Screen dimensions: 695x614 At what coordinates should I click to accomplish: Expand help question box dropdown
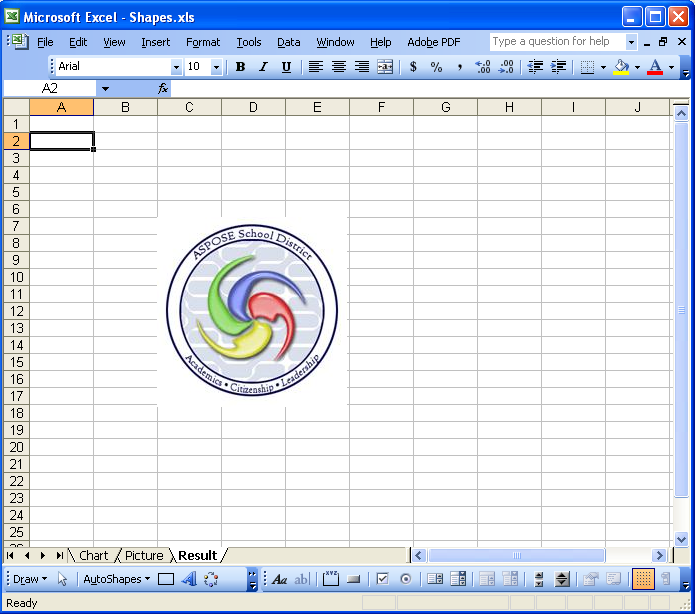tap(631, 42)
